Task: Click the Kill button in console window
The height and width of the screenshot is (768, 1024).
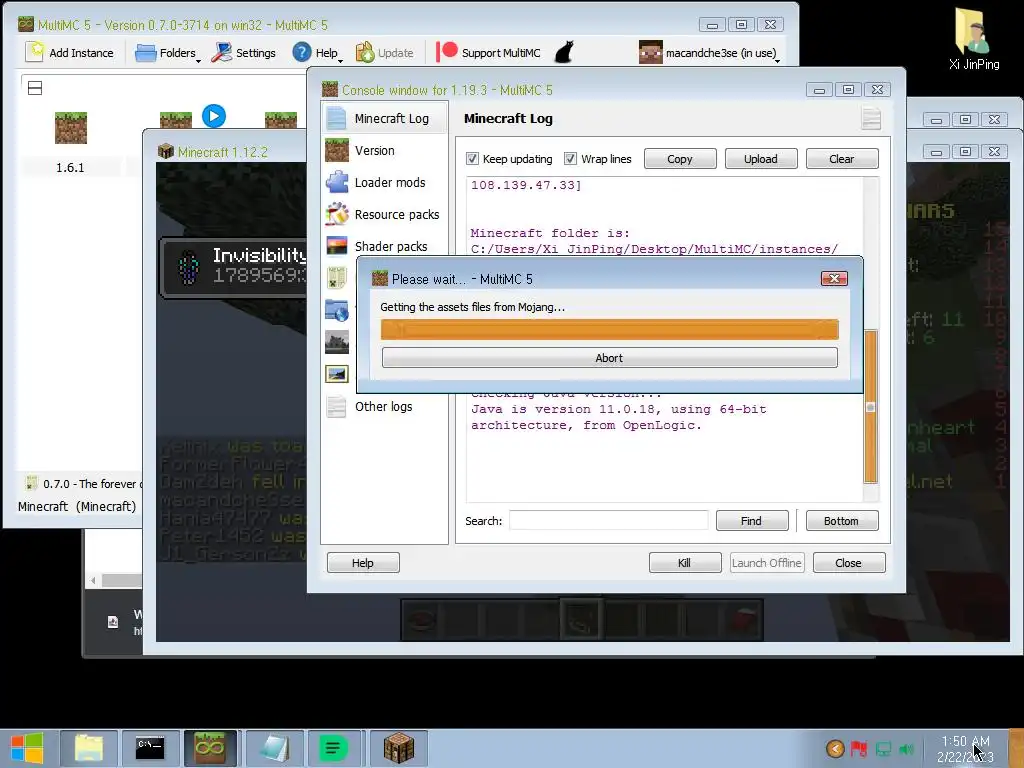Action: pos(685,562)
